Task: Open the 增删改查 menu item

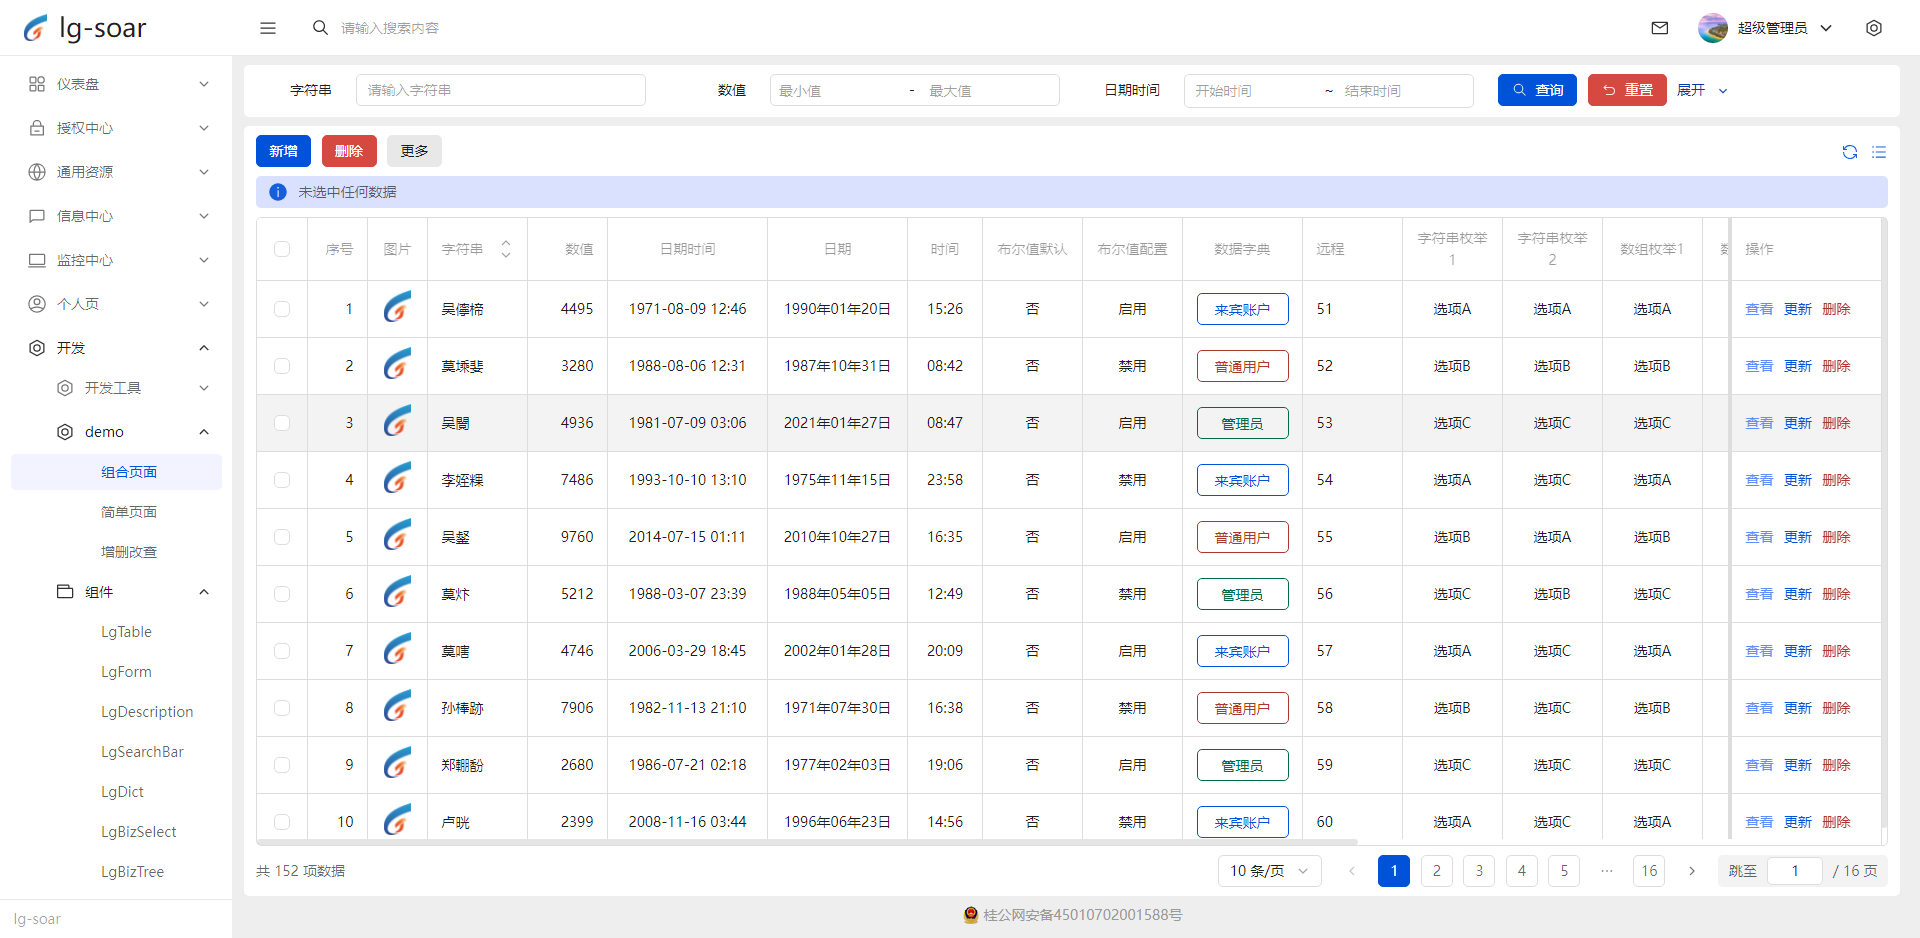Action: pos(129,552)
